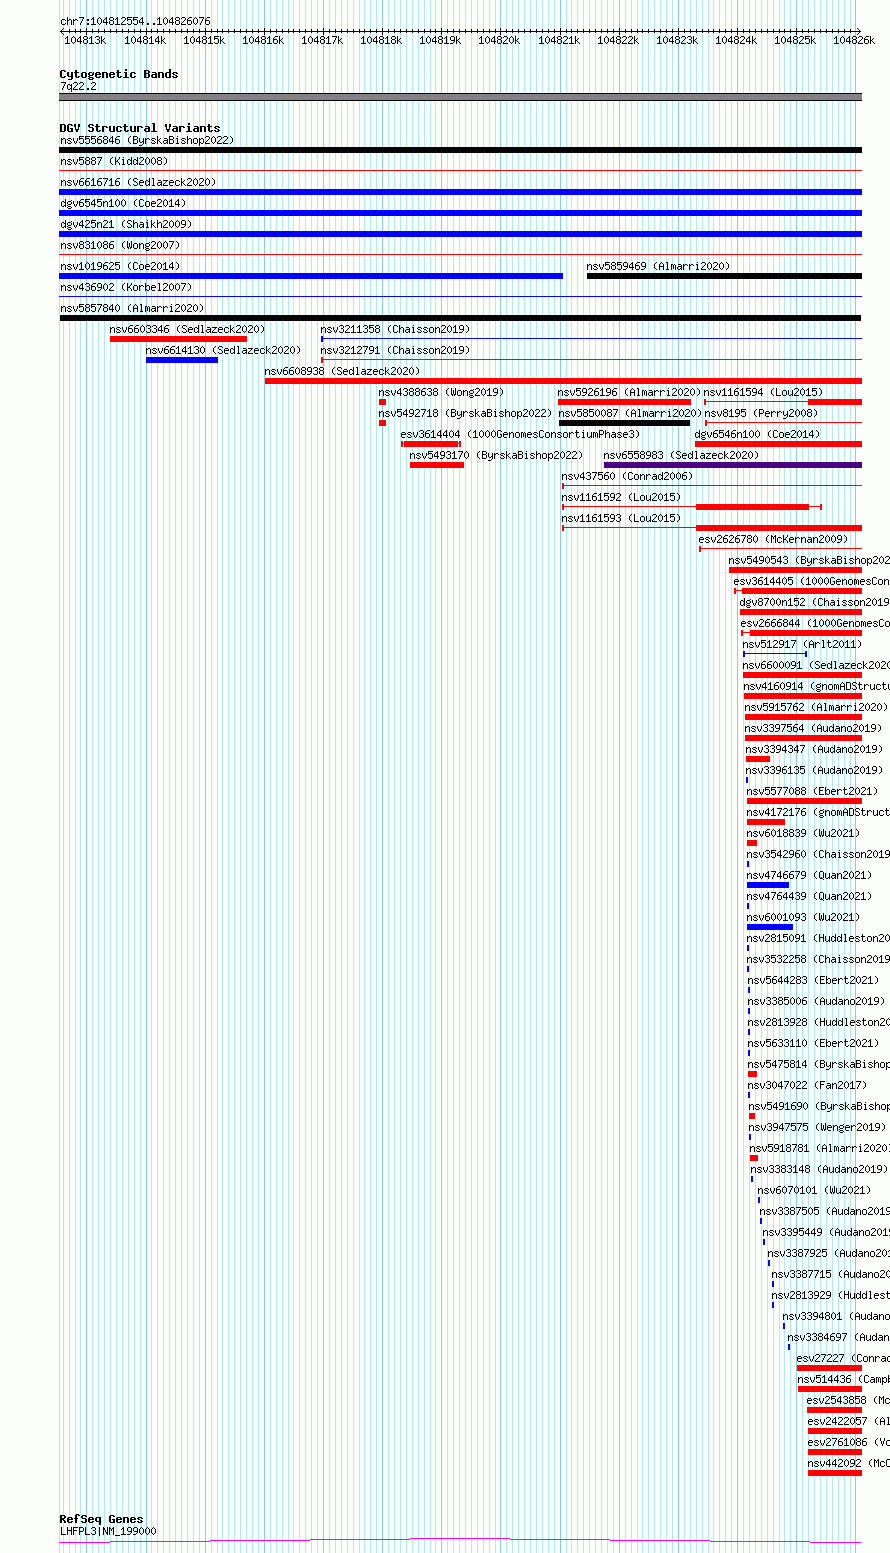The height and width of the screenshot is (1553, 890).
Task: Open nsv5915762 (Almarri2020) label
Action: coord(816,707)
